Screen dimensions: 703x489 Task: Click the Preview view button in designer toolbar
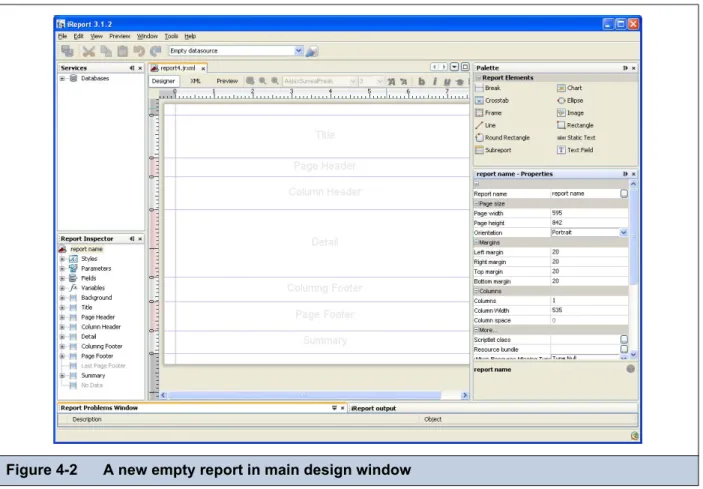pyautogui.click(x=227, y=81)
